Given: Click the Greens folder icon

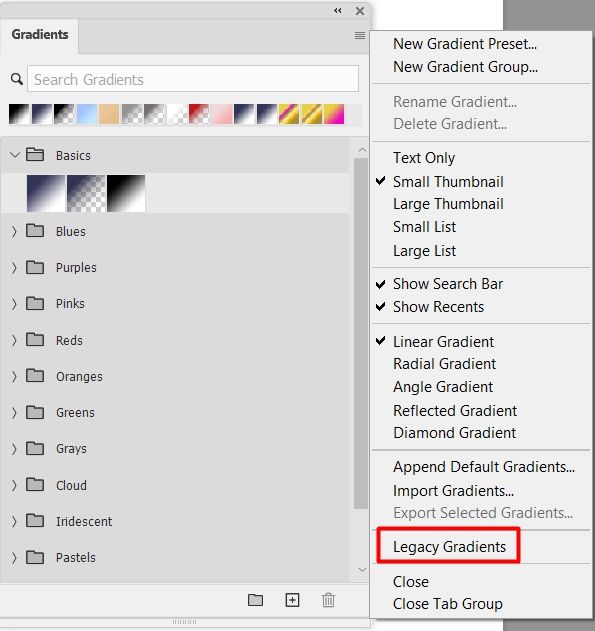Looking at the screenshot, I should coord(35,412).
